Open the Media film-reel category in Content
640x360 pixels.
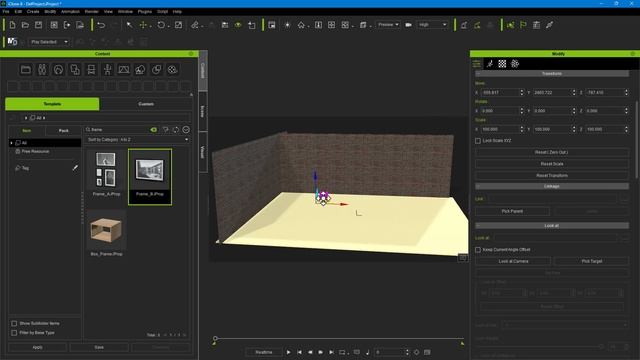(x=173, y=69)
